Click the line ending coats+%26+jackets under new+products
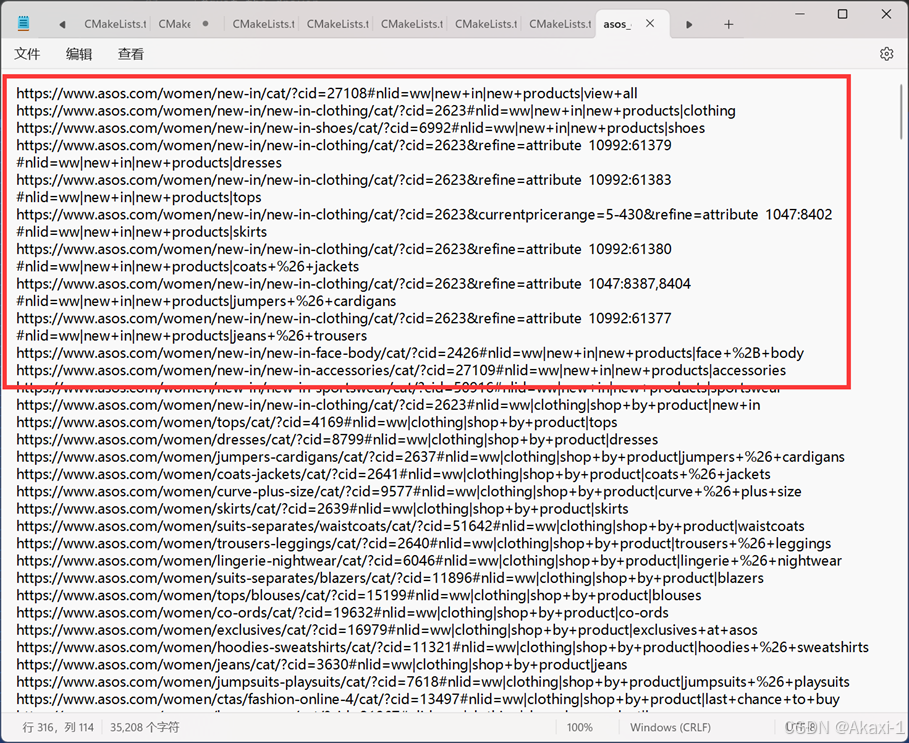 (x=188, y=267)
